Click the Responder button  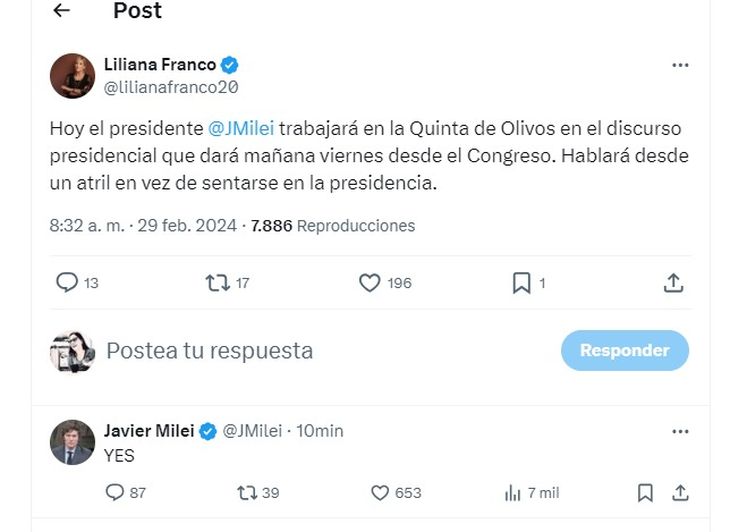pos(624,350)
